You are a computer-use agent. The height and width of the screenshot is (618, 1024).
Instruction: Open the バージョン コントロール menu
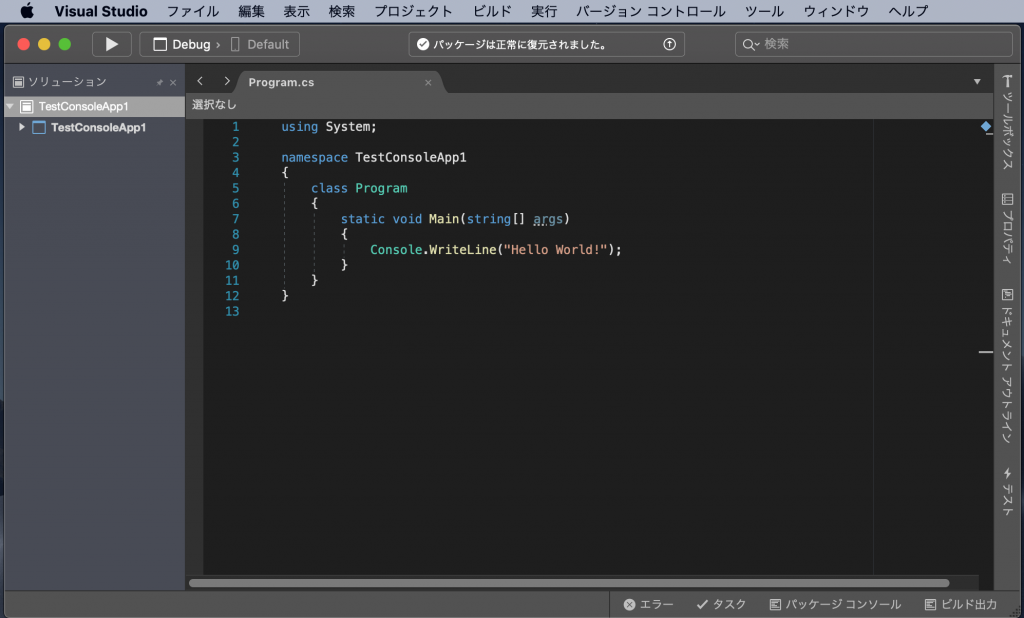[x=650, y=11]
